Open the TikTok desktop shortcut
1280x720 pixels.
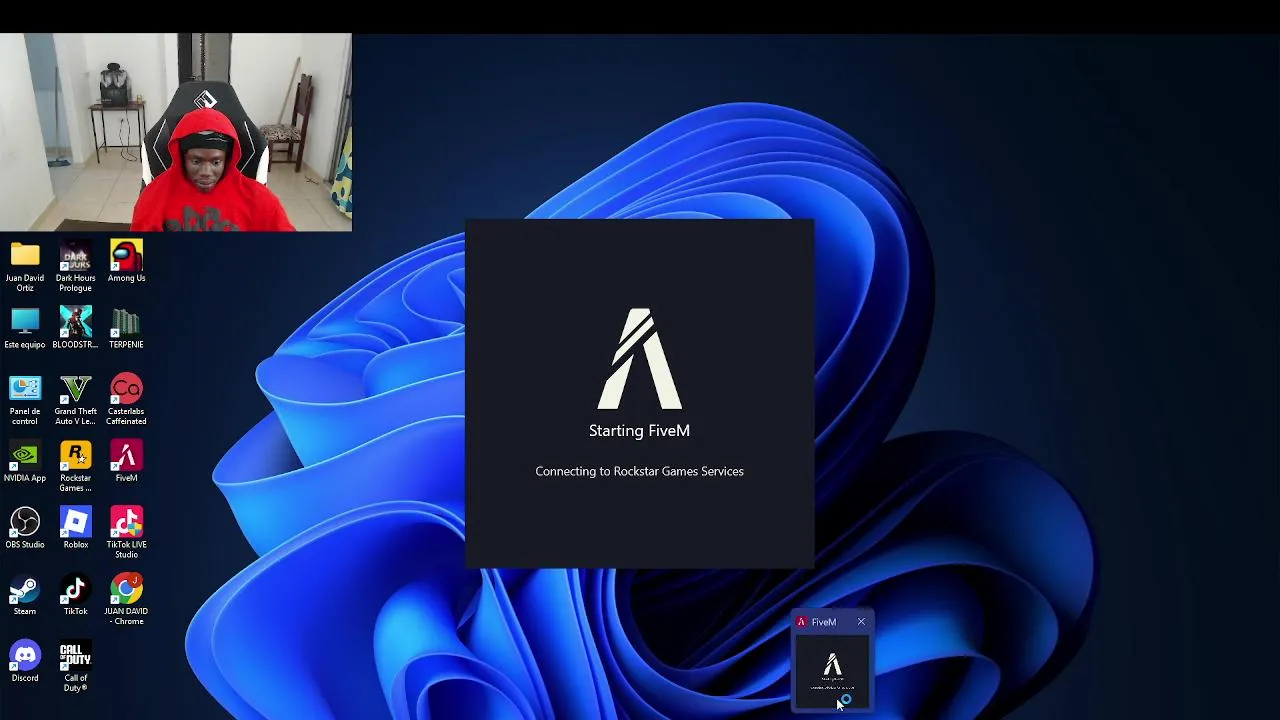[75, 595]
